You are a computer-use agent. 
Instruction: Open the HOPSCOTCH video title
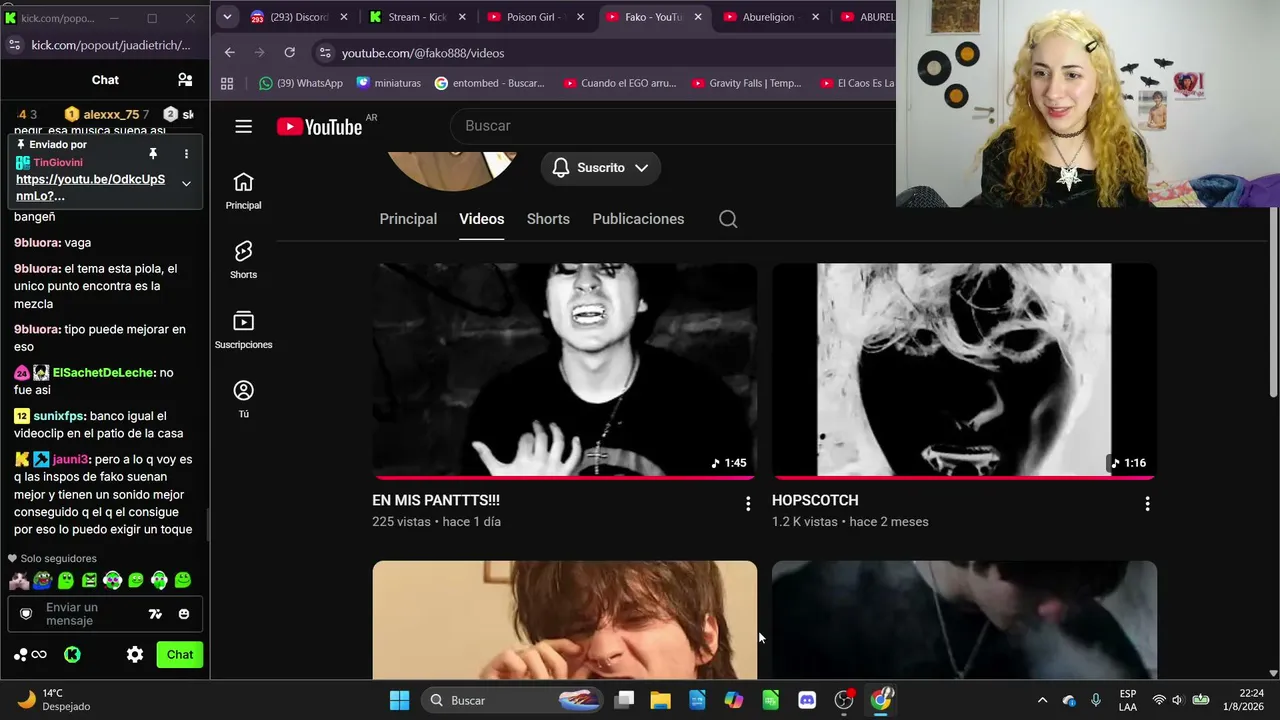point(815,500)
